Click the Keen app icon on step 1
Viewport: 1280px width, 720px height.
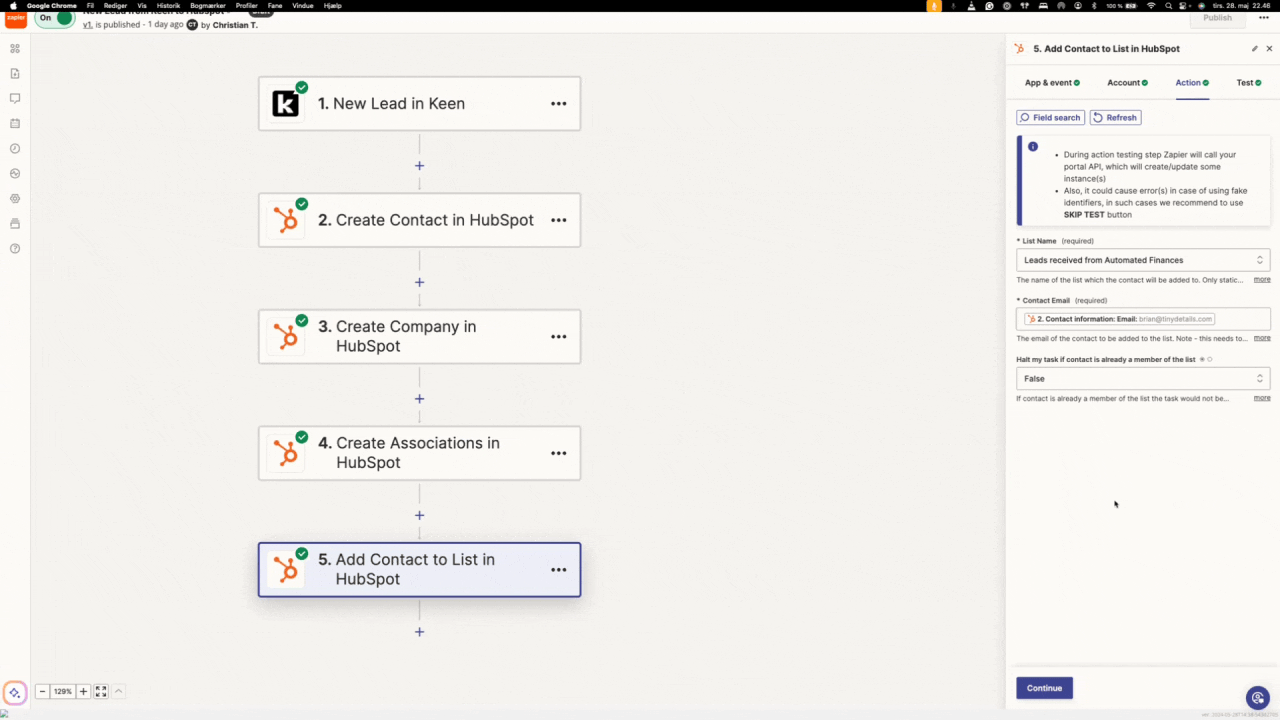(x=286, y=103)
